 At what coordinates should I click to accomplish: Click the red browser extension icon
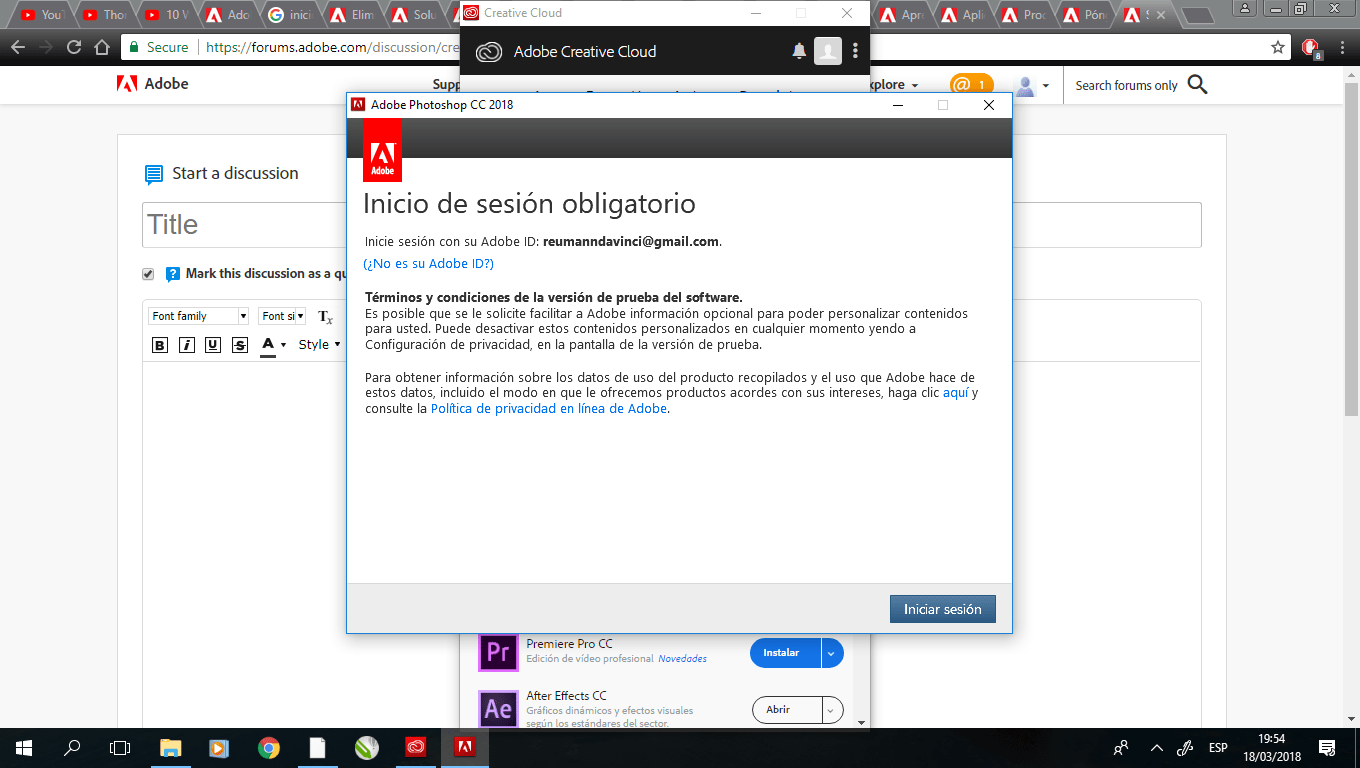(1312, 48)
